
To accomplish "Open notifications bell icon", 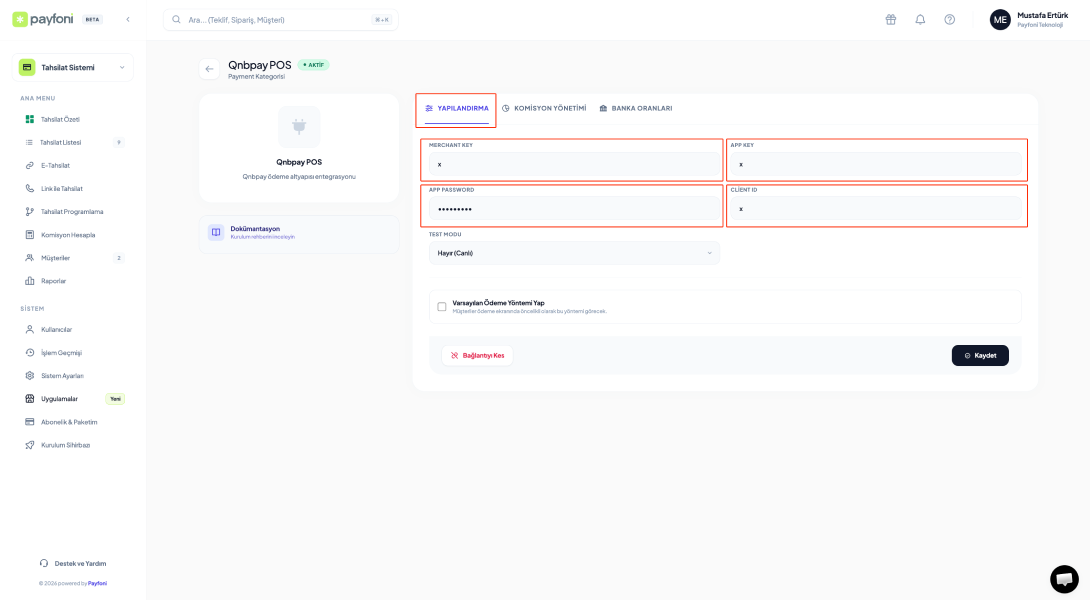I will click(x=920, y=20).
